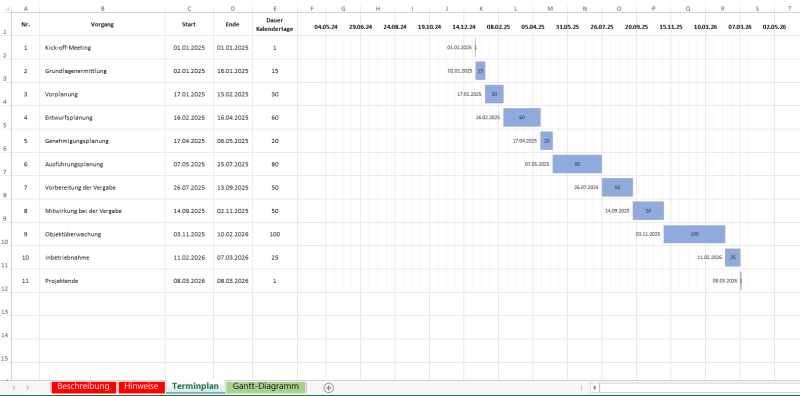
Task: Select the Terminplan sheet tab
Action: pos(195,387)
